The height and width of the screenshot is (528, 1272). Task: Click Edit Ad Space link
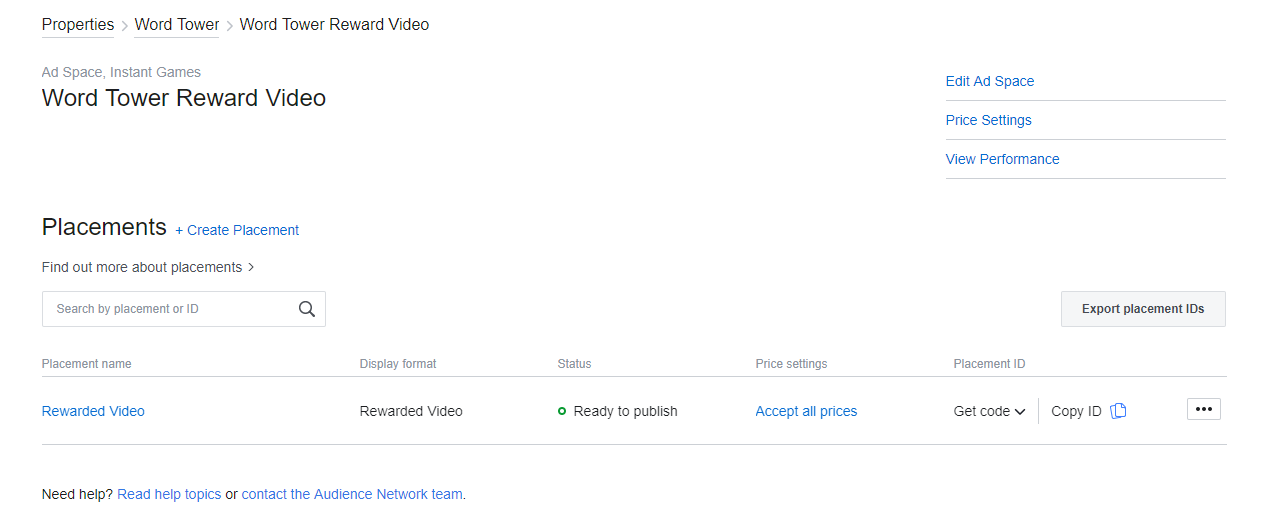[x=990, y=81]
